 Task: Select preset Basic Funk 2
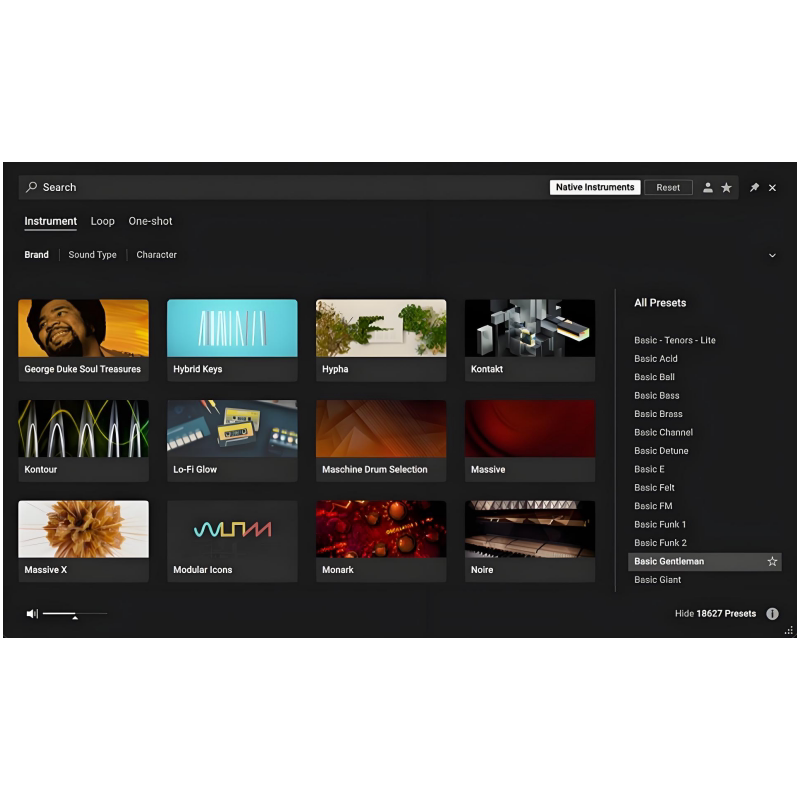click(660, 542)
